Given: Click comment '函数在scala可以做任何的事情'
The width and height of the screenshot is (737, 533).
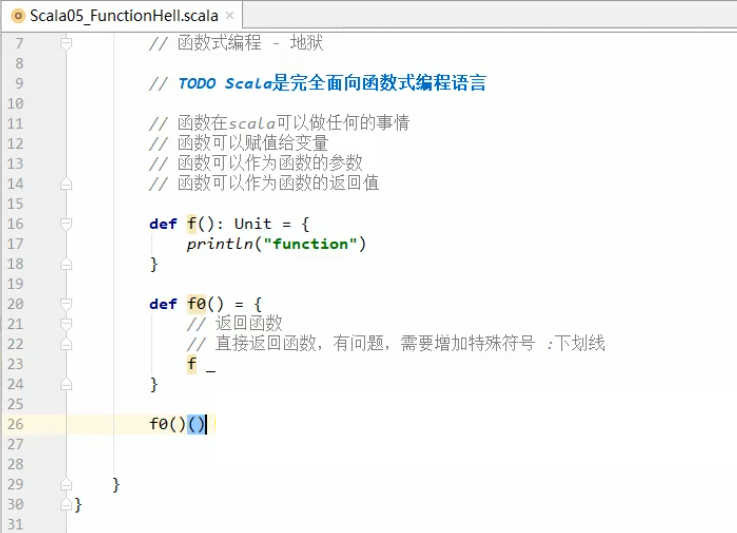Looking at the screenshot, I should tap(293, 123).
